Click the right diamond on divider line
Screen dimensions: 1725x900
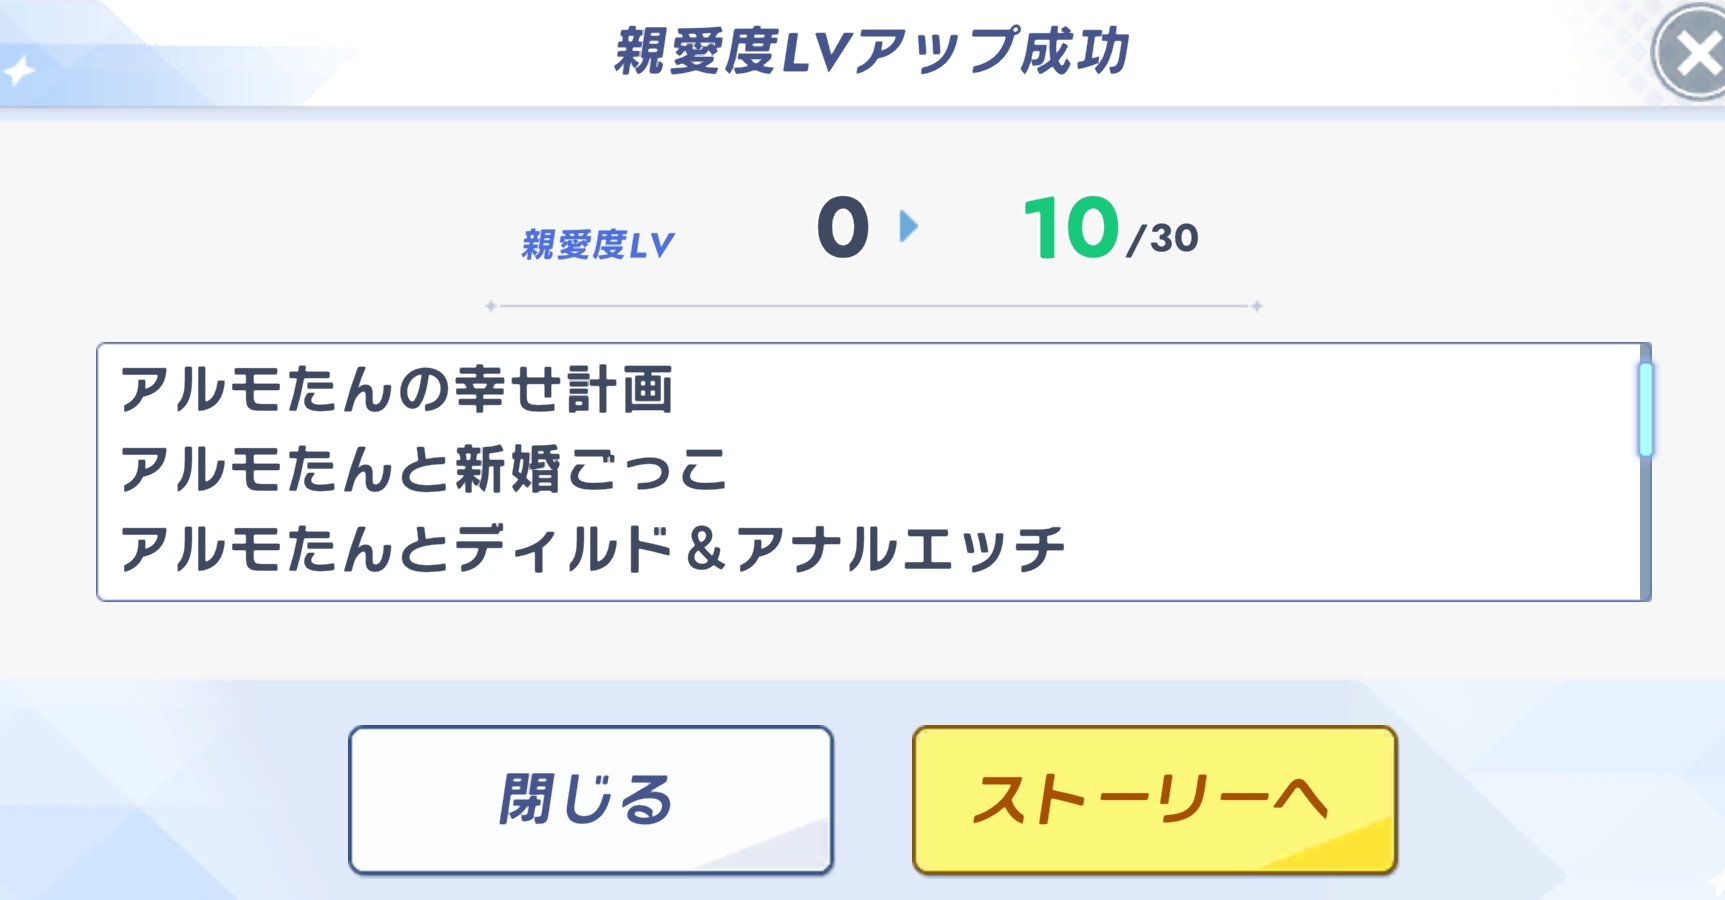1257,306
